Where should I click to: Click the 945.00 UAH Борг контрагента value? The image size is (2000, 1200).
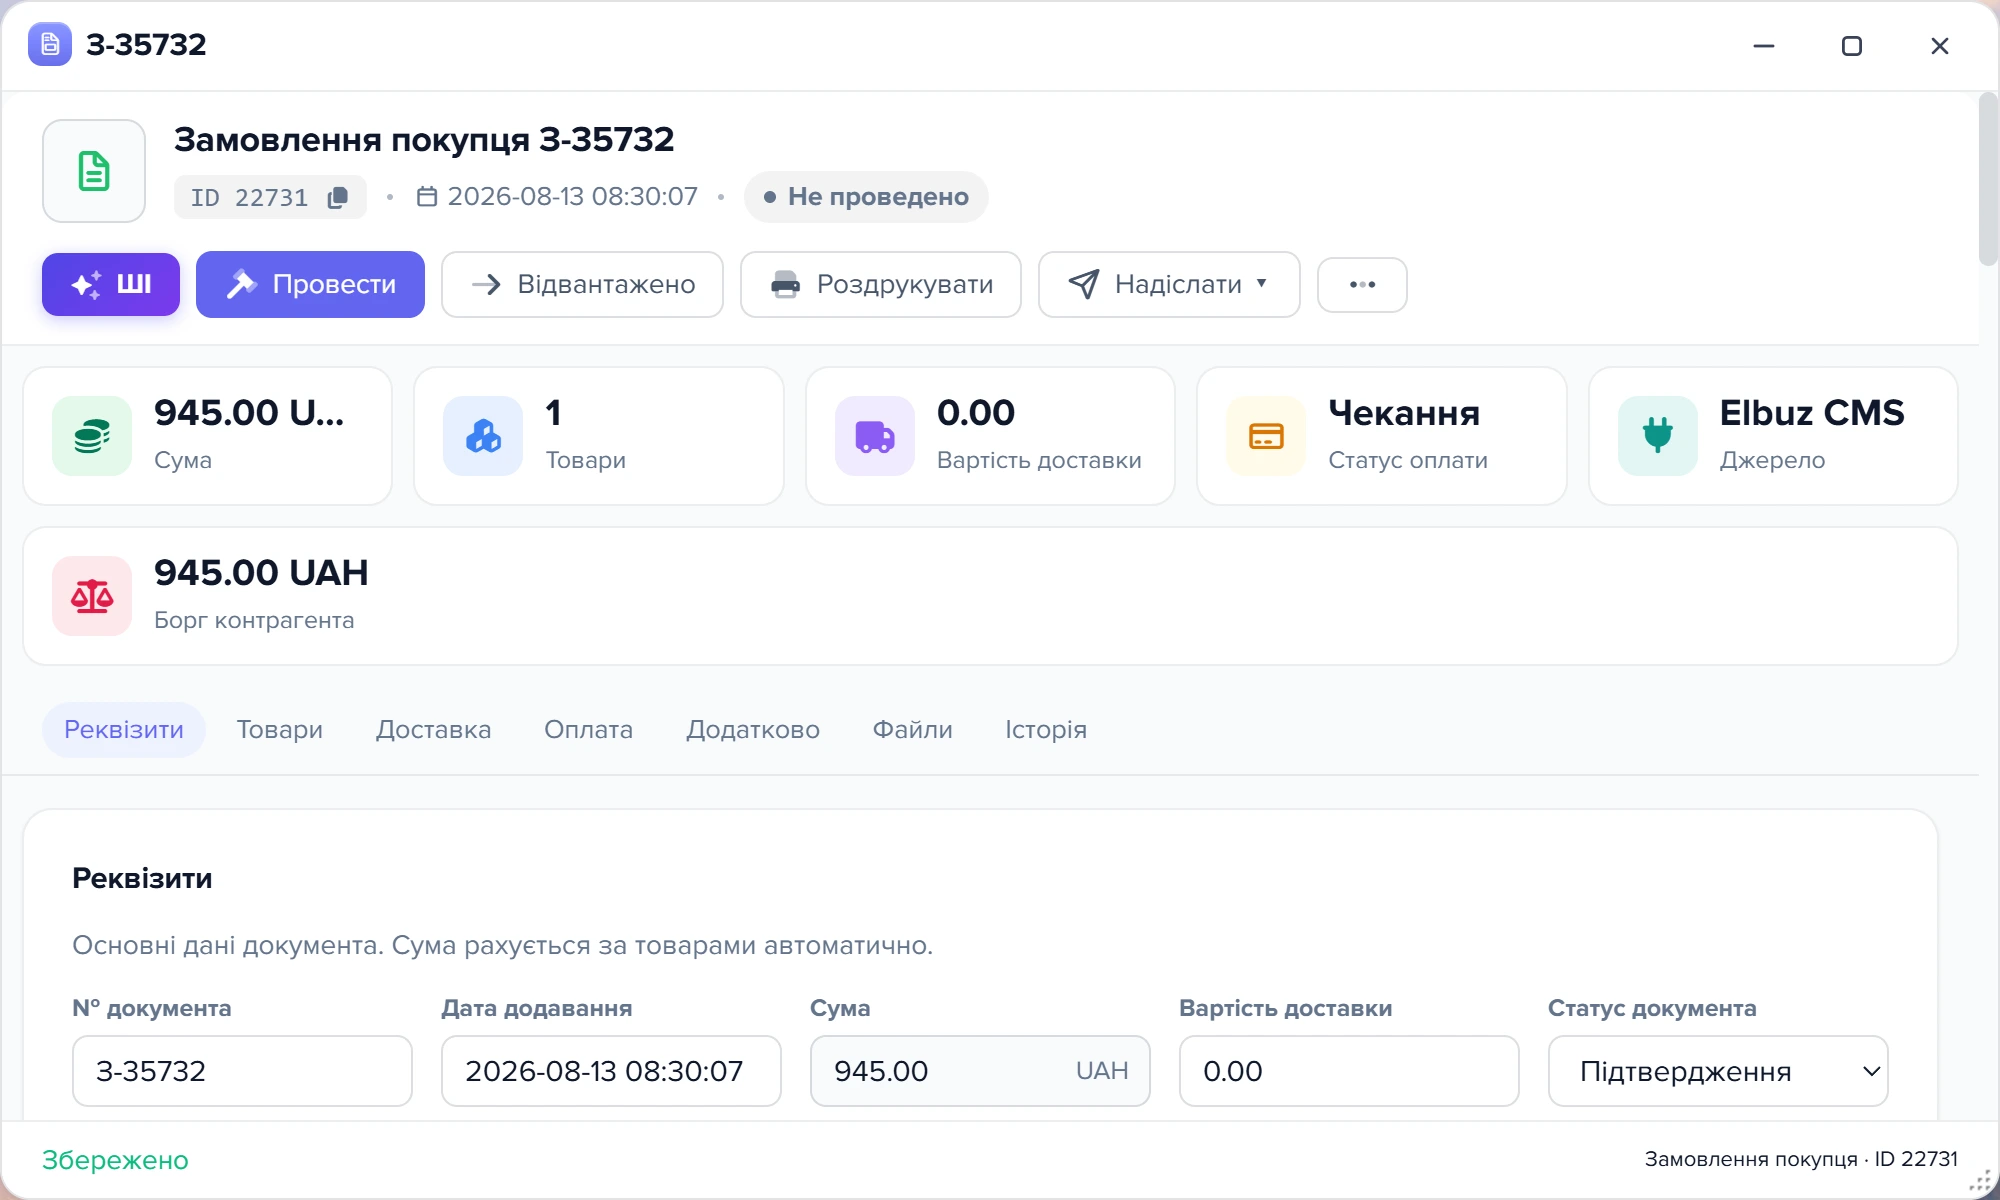(x=261, y=573)
